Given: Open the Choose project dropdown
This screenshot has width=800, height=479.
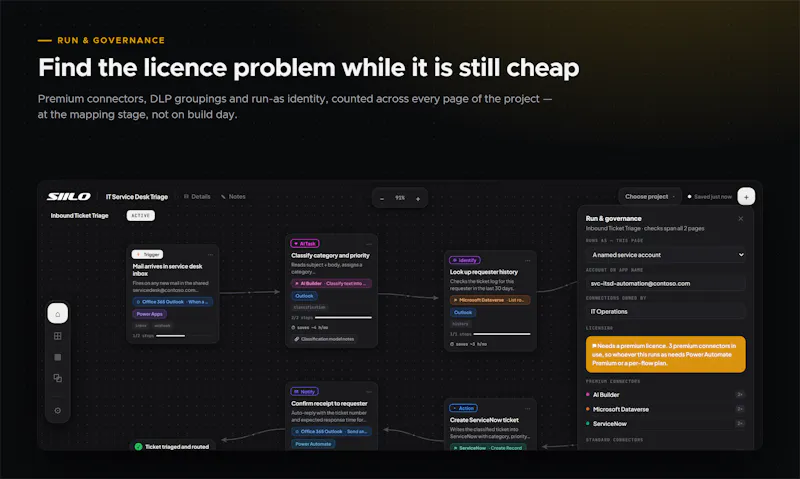Looking at the screenshot, I should coord(649,196).
